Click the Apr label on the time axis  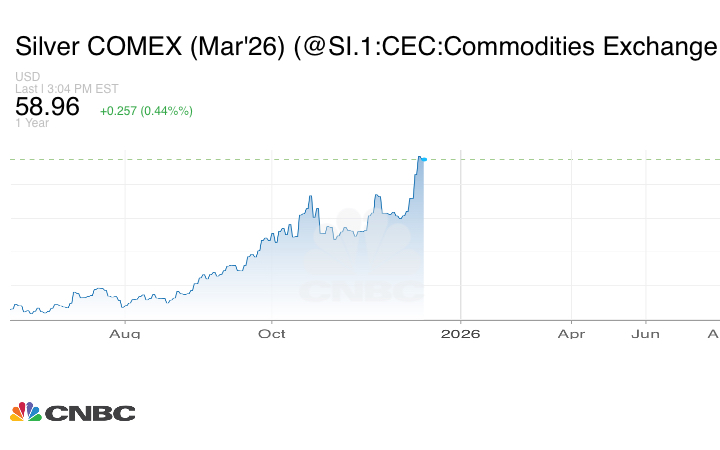571,334
